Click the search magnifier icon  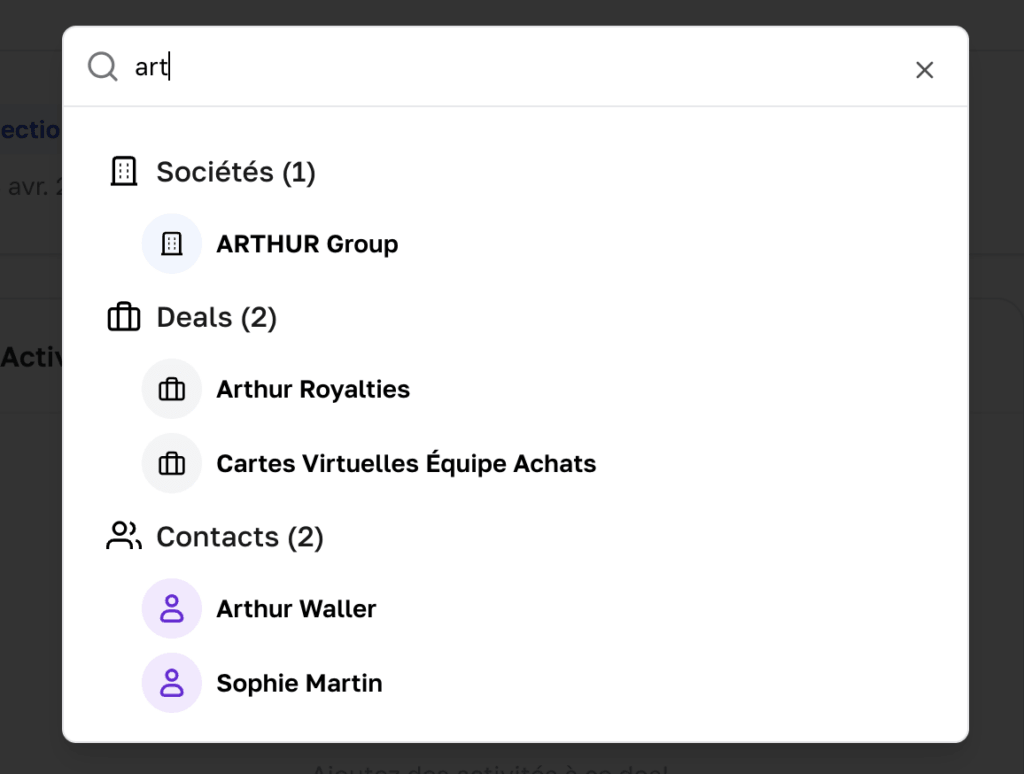102,67
